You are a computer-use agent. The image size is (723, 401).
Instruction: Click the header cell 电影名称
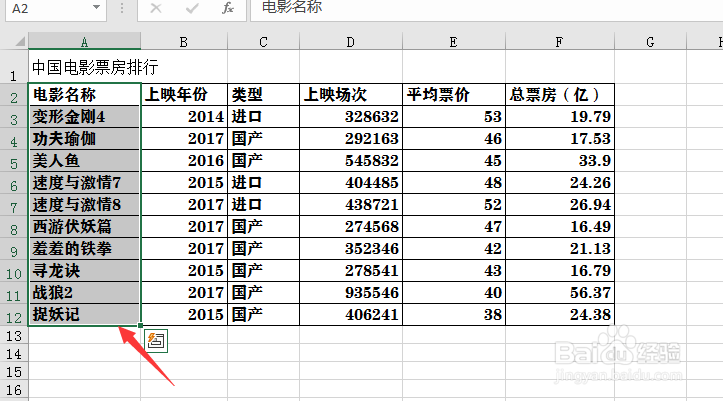[84, 95]
